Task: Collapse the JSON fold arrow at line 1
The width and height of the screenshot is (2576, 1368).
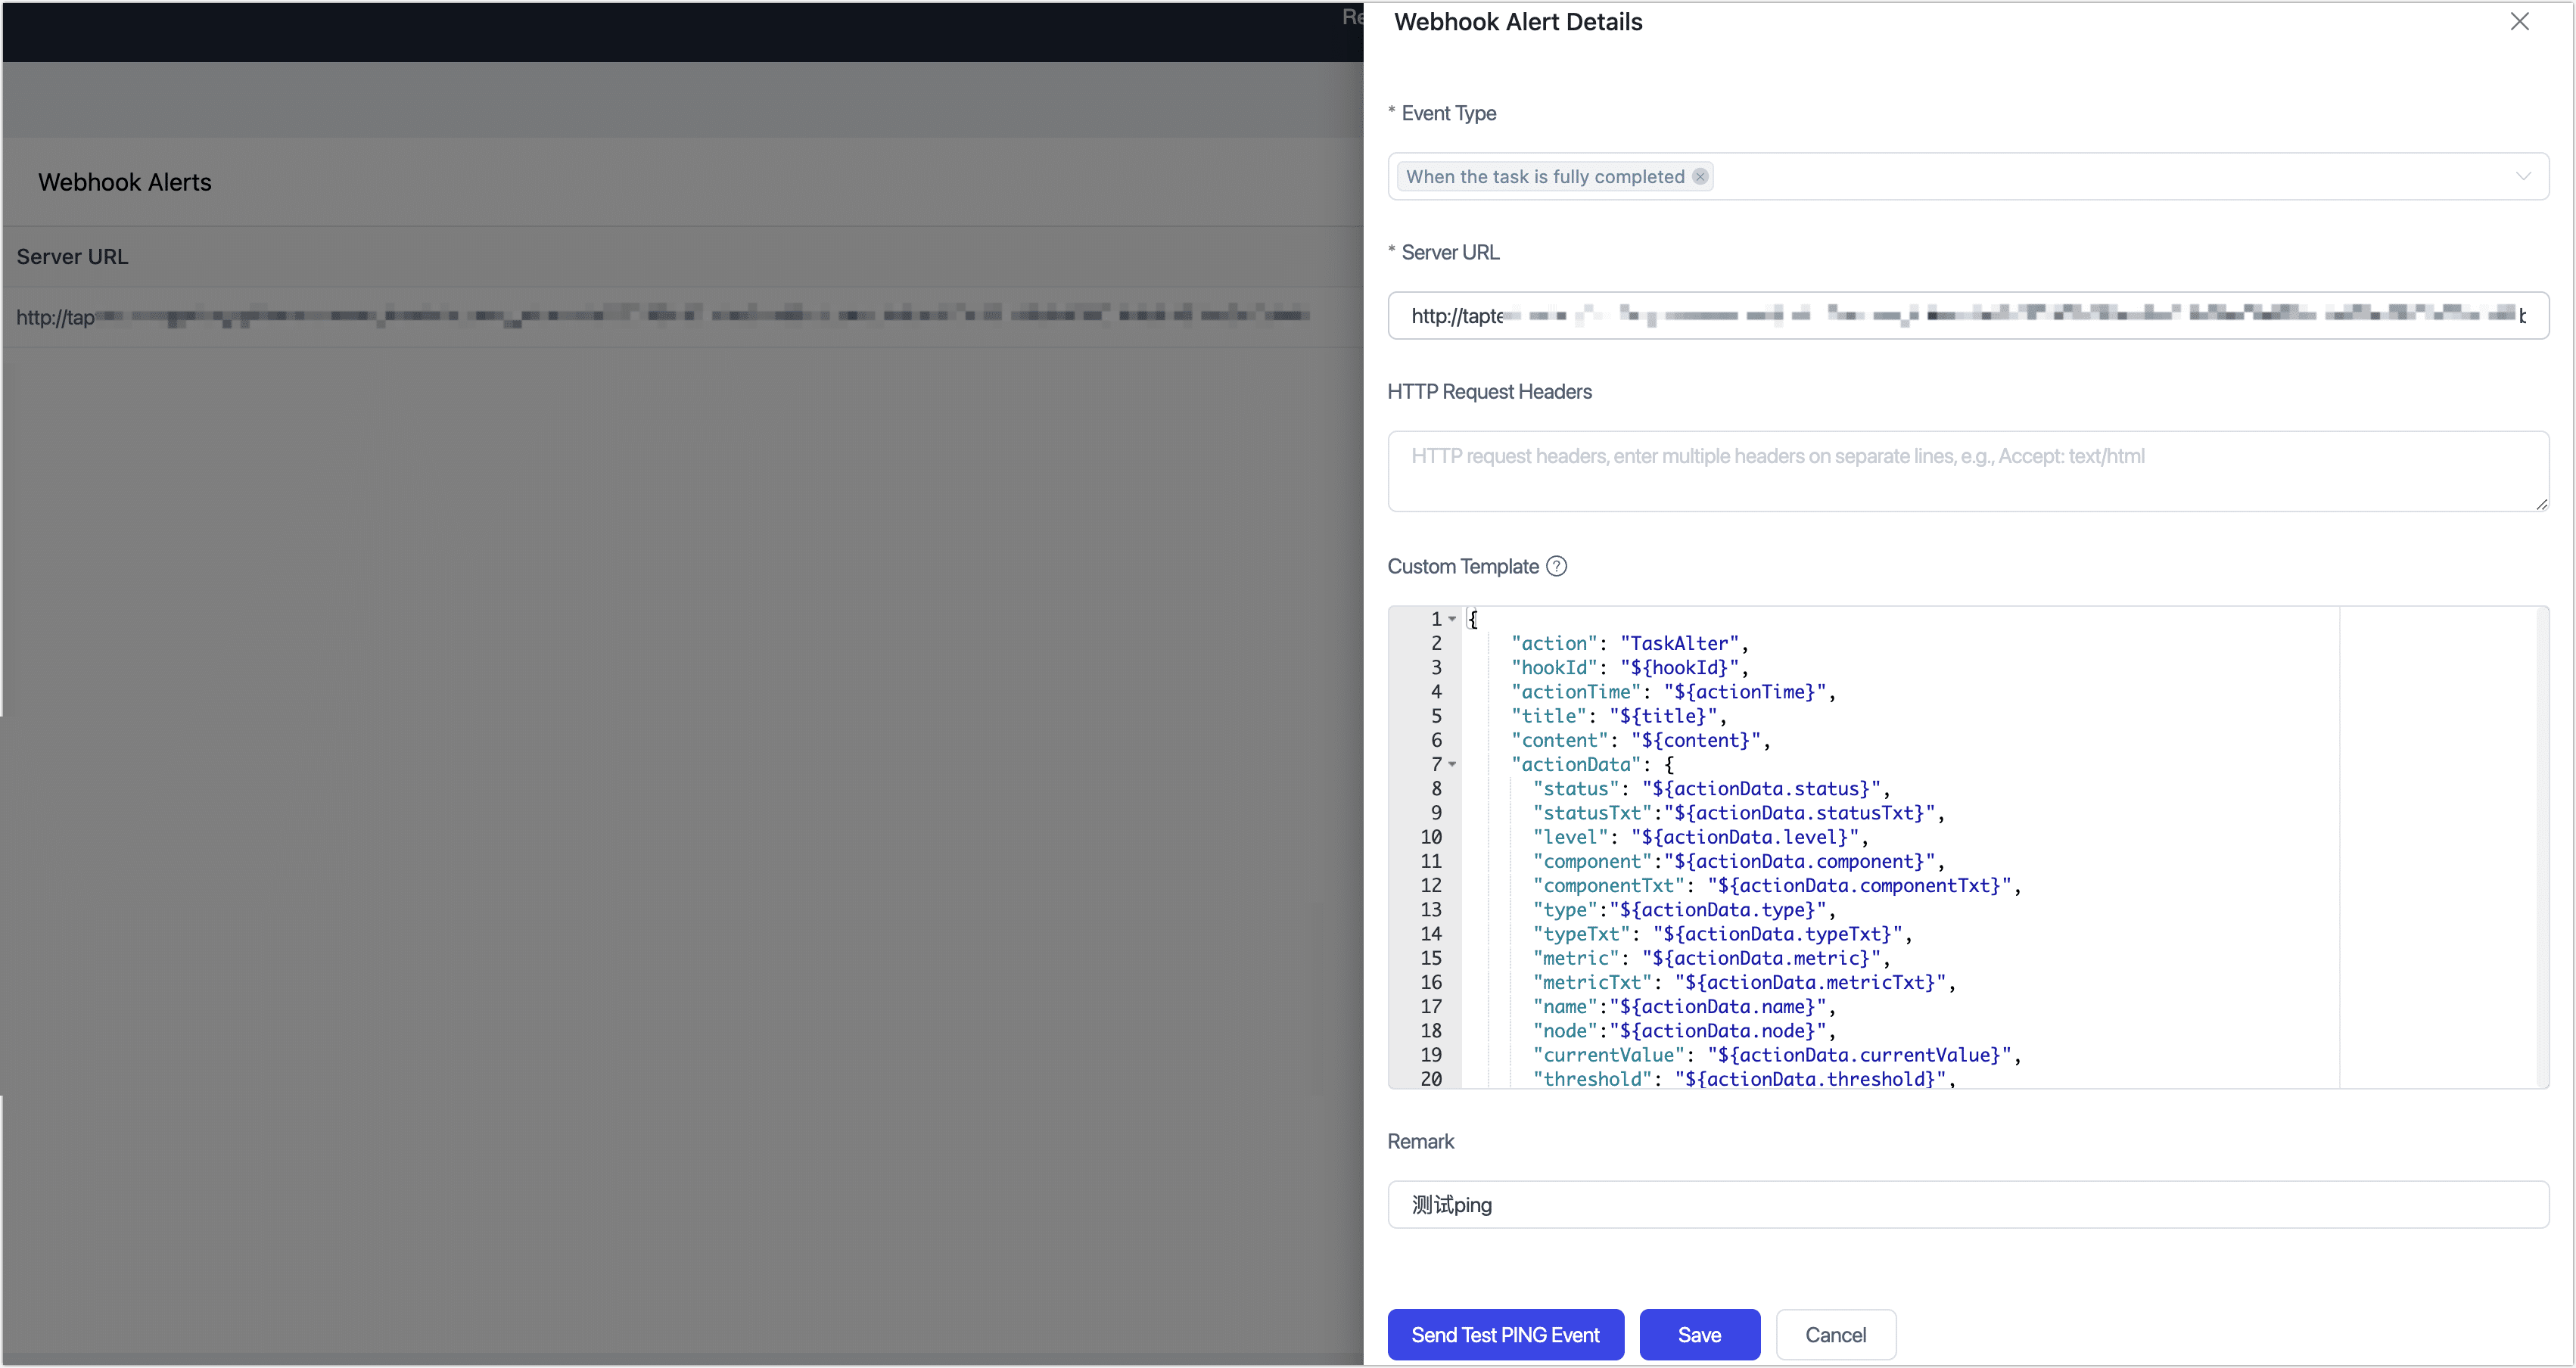Action: [x=1453, y=618]
